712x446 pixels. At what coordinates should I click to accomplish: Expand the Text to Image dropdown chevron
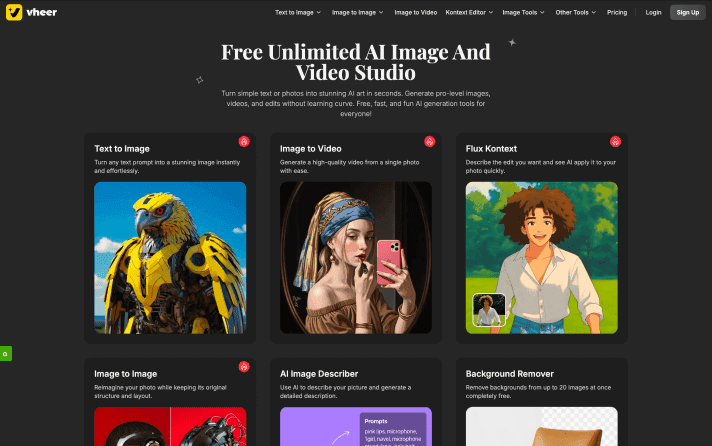[319, 13]
